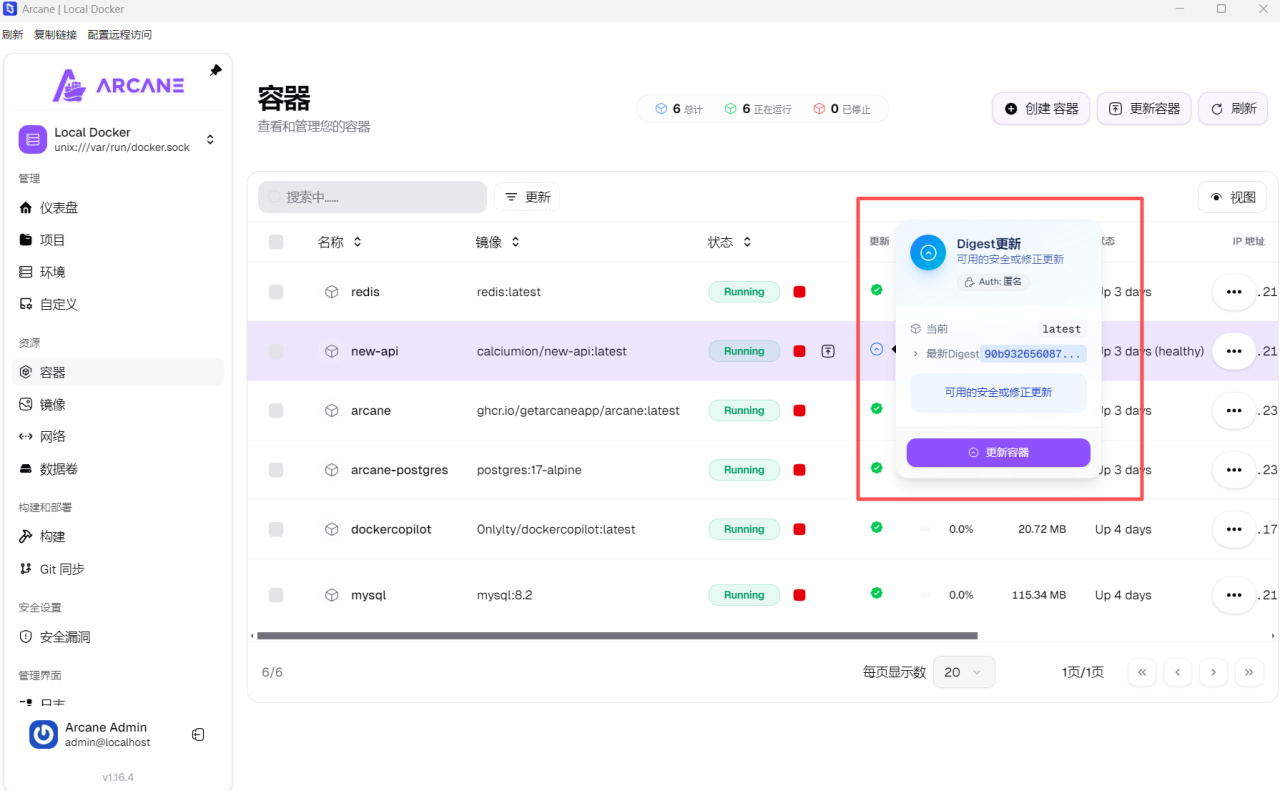Click the 创建容器 button
Screen dimensions: 1280x791
1041,109
